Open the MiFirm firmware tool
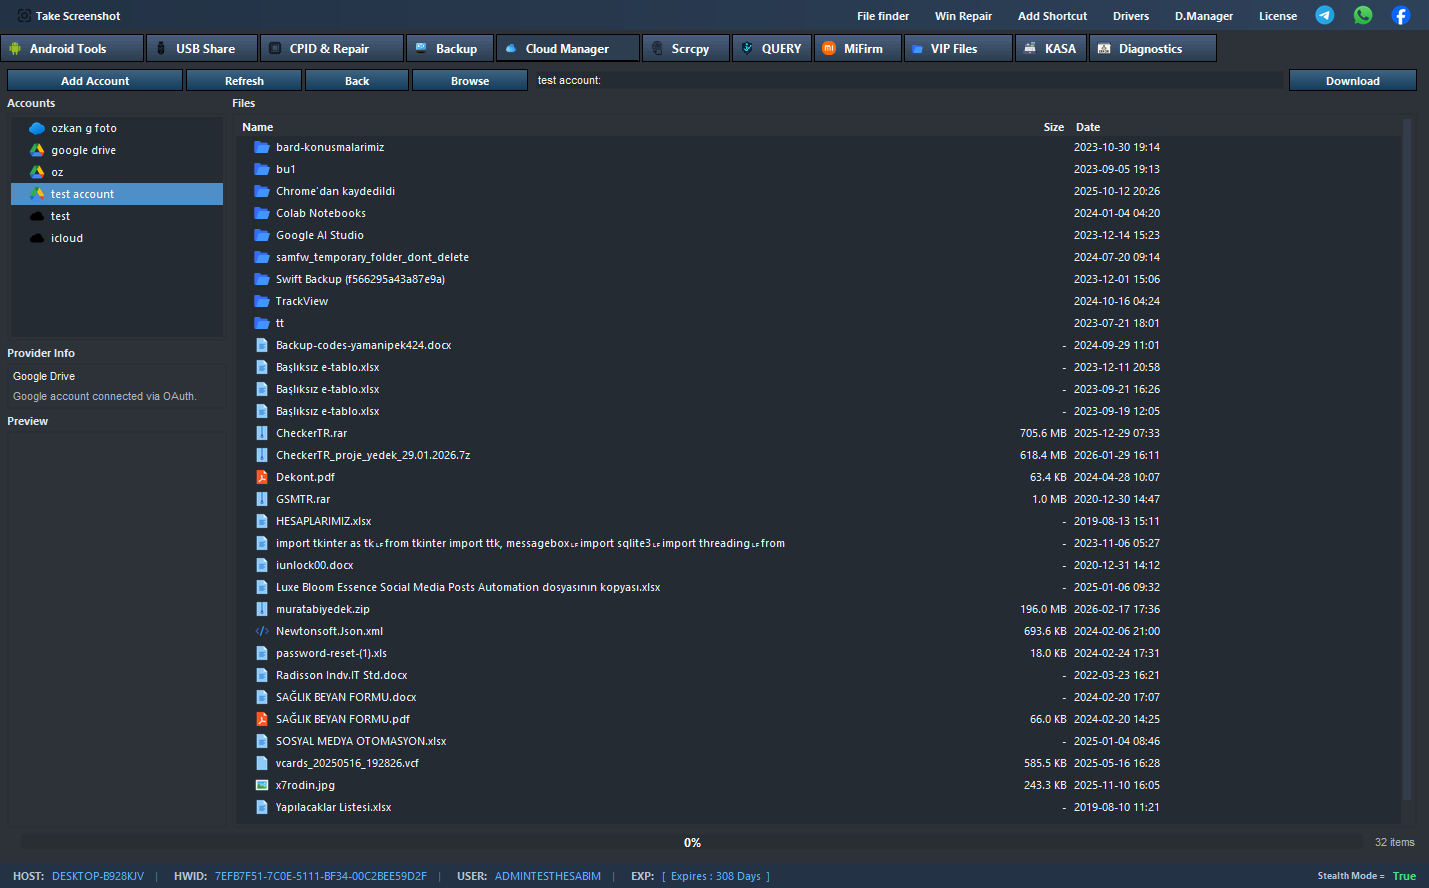The image size is (1429, 888). [x=856, y=47]
